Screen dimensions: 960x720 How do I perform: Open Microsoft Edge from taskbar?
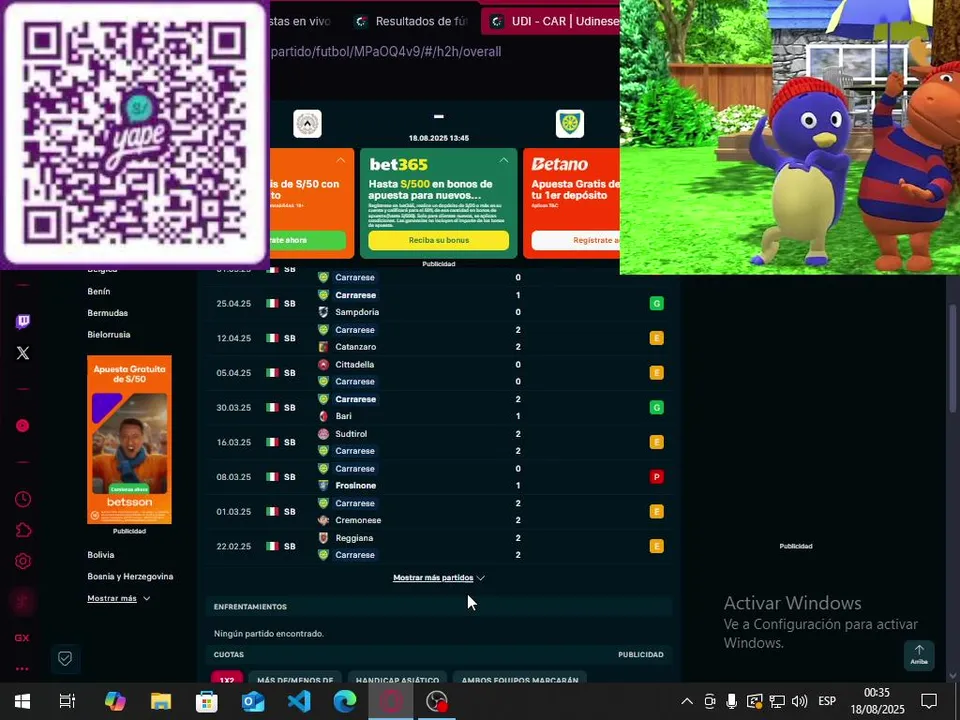[345, 701]
